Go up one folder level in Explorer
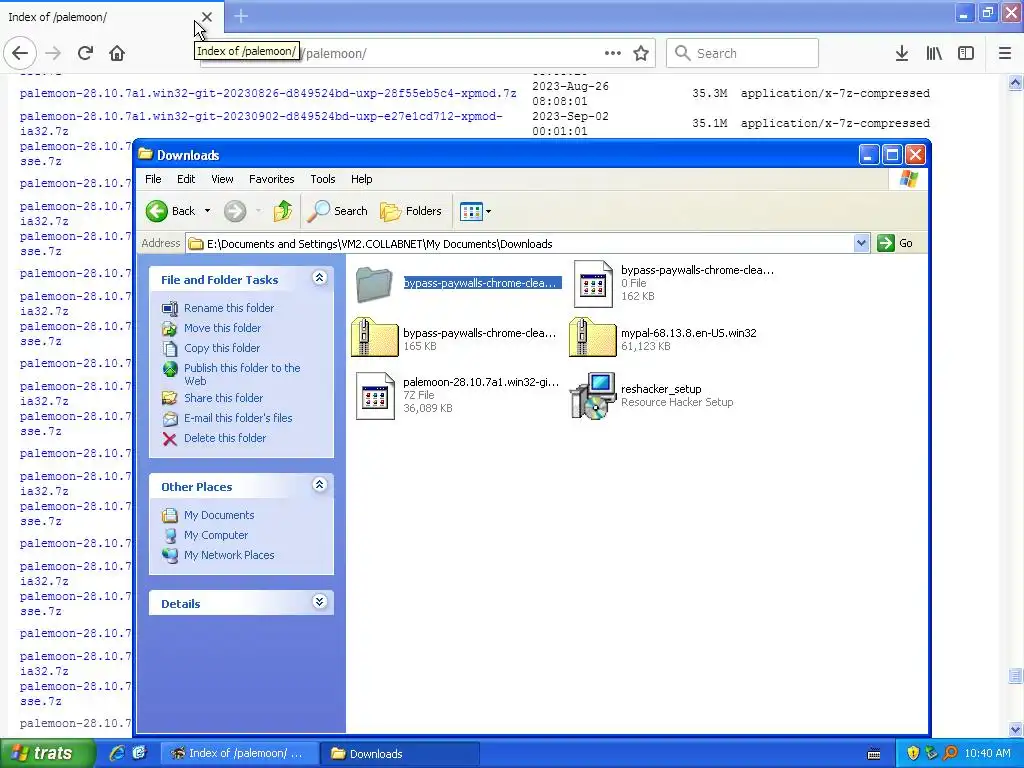Screen dimensions: 1024x768 click(283, 211)
